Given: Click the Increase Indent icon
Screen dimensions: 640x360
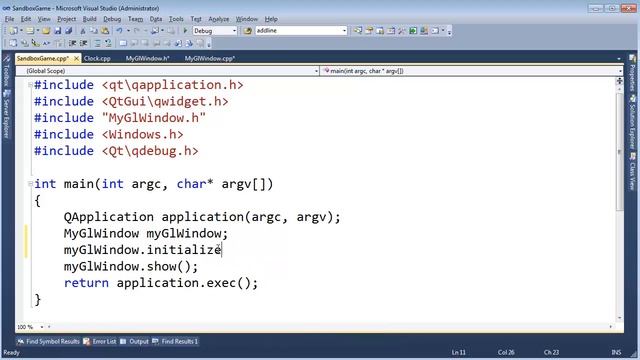Looking at the screenshot, I should (x=83, y=43).
